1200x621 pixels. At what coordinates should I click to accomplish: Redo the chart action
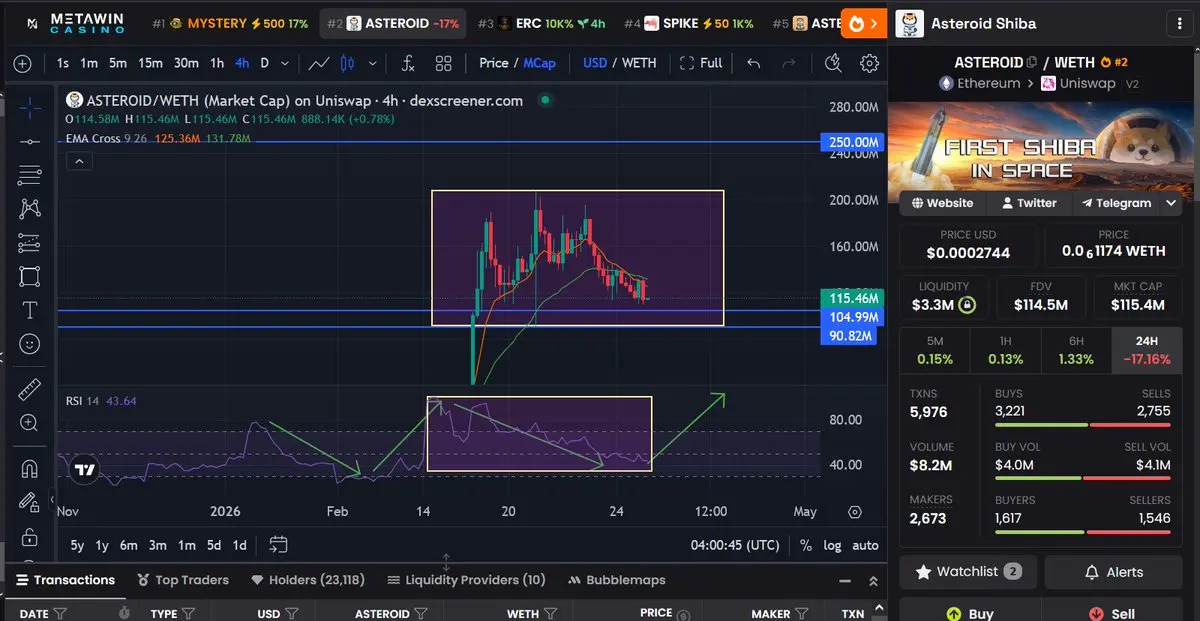click(x=789, y=63)
